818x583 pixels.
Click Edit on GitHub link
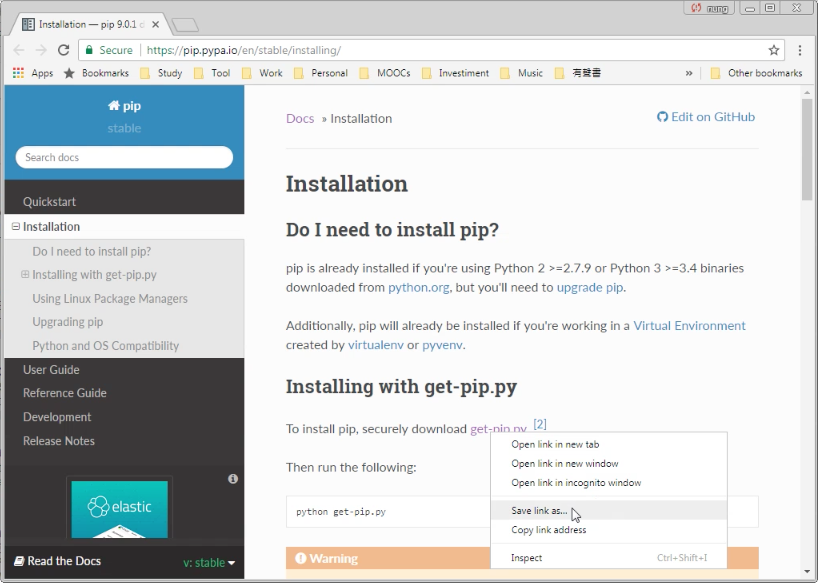click(706, 117)
